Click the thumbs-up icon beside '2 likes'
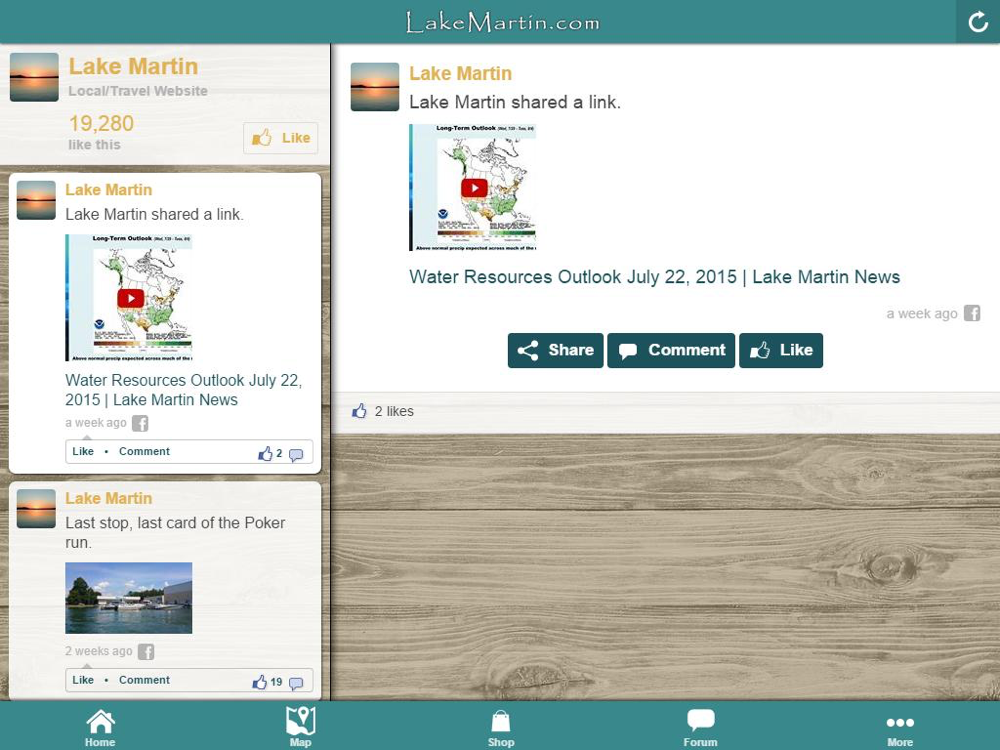The height and width of the screenshot is (750, 1000). click(360, 411)
